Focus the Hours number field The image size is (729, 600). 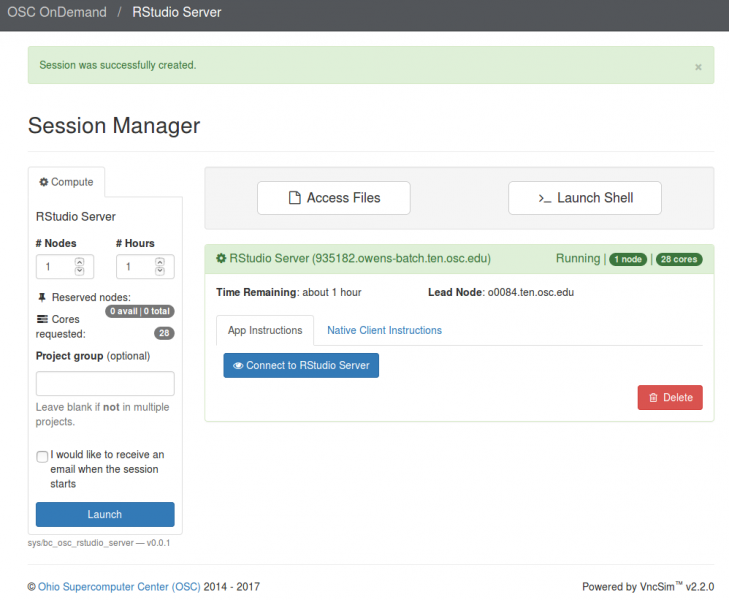pyautogui.click(x=145, y=267)
